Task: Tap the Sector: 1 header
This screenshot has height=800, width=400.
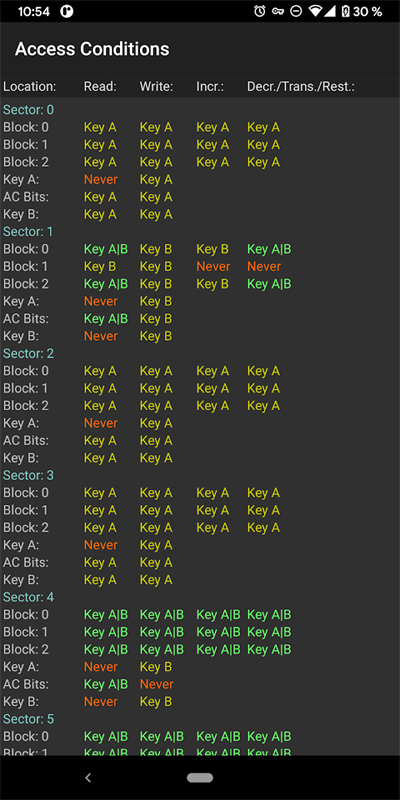Action: (x=28, y=232)
